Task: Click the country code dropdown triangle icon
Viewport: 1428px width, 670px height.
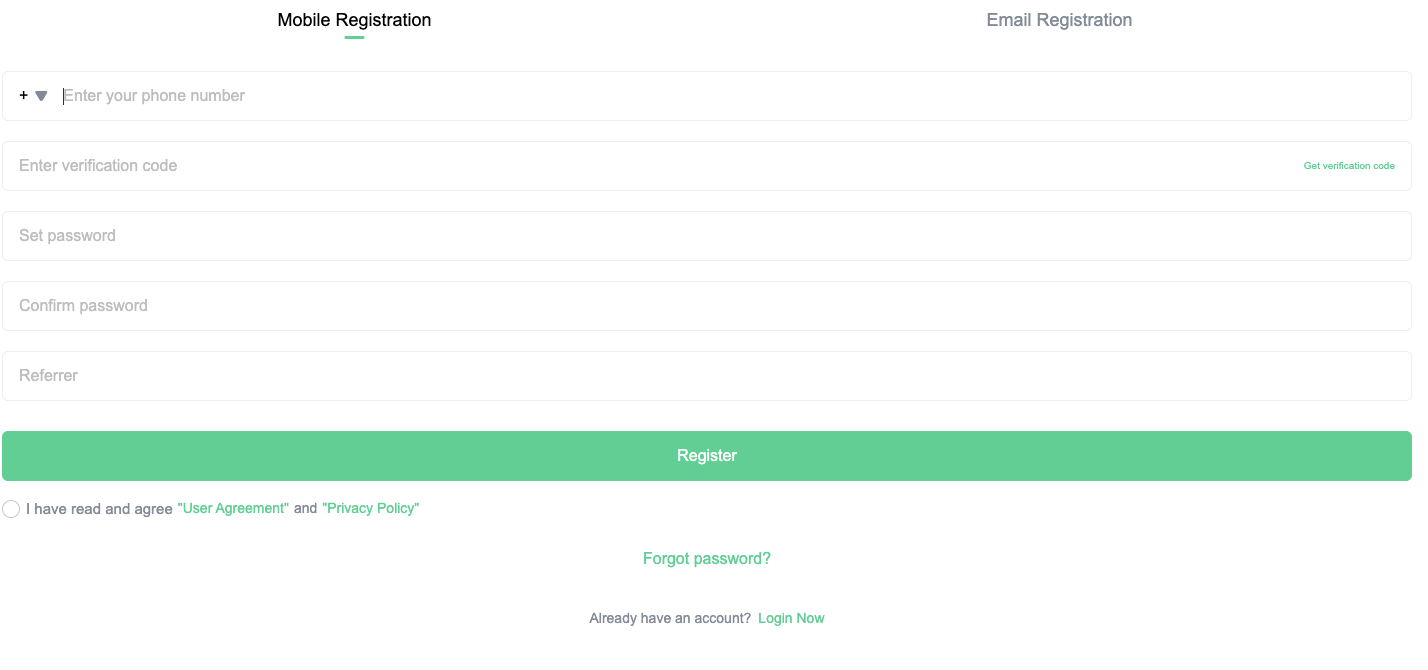Action: (x=41, y=96)
